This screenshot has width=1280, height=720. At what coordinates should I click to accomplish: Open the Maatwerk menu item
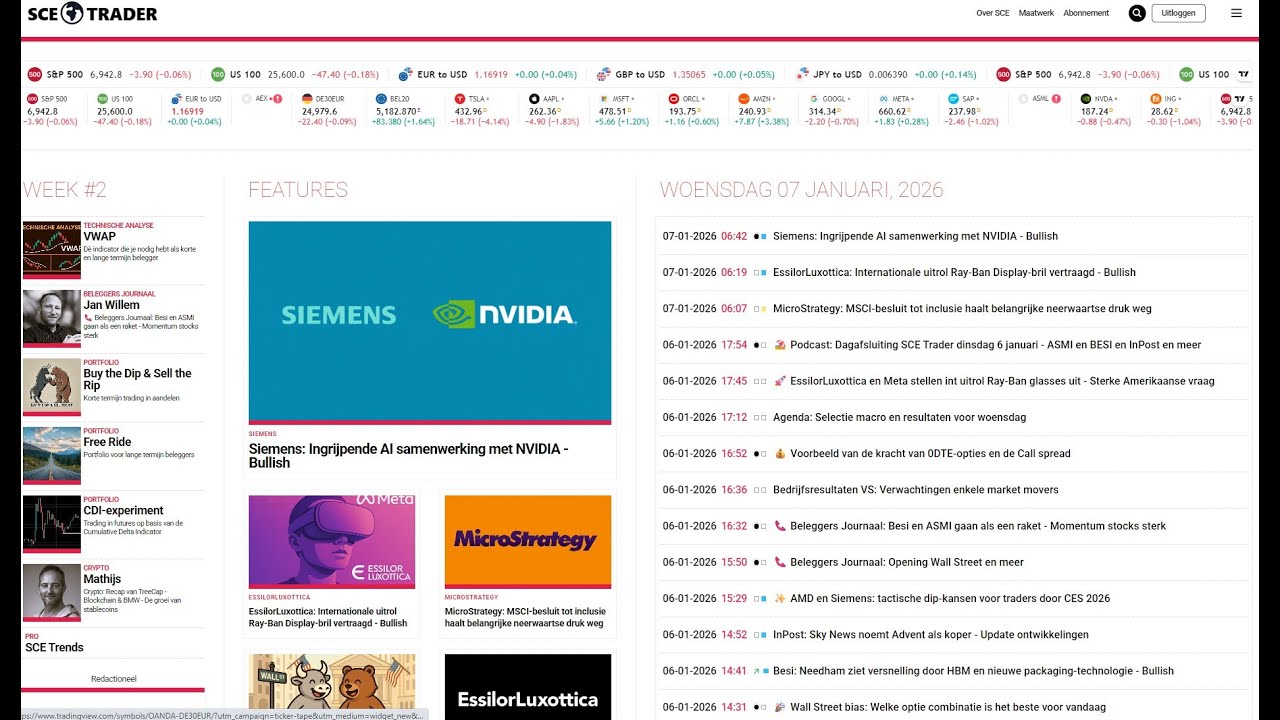click(x=1036, y=13)
